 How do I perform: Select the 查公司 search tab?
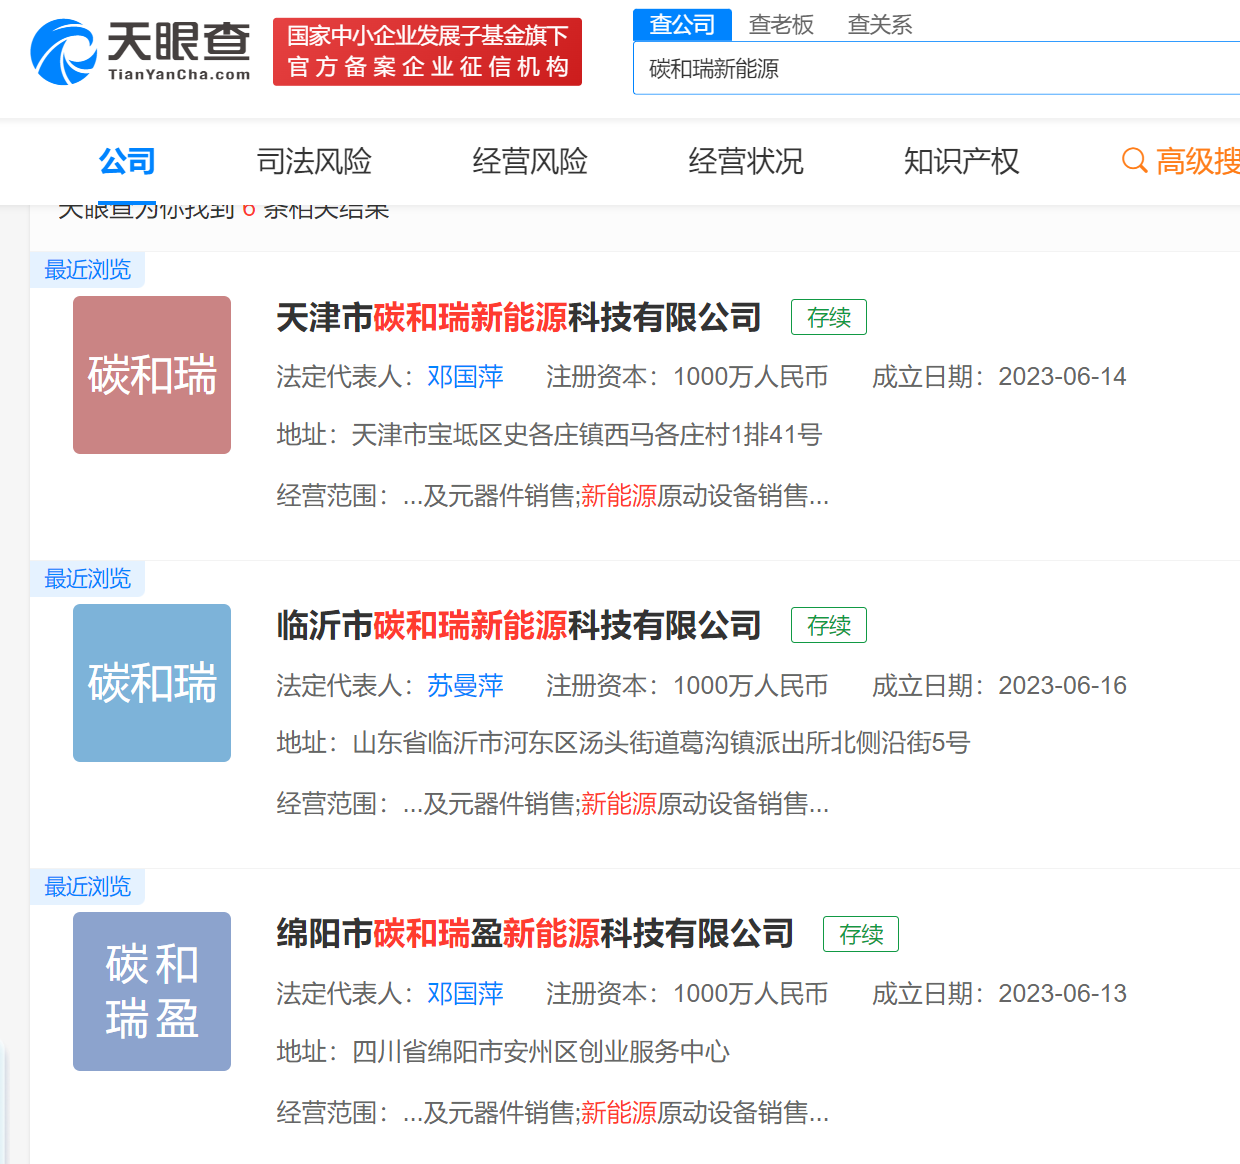pos(683,24)
